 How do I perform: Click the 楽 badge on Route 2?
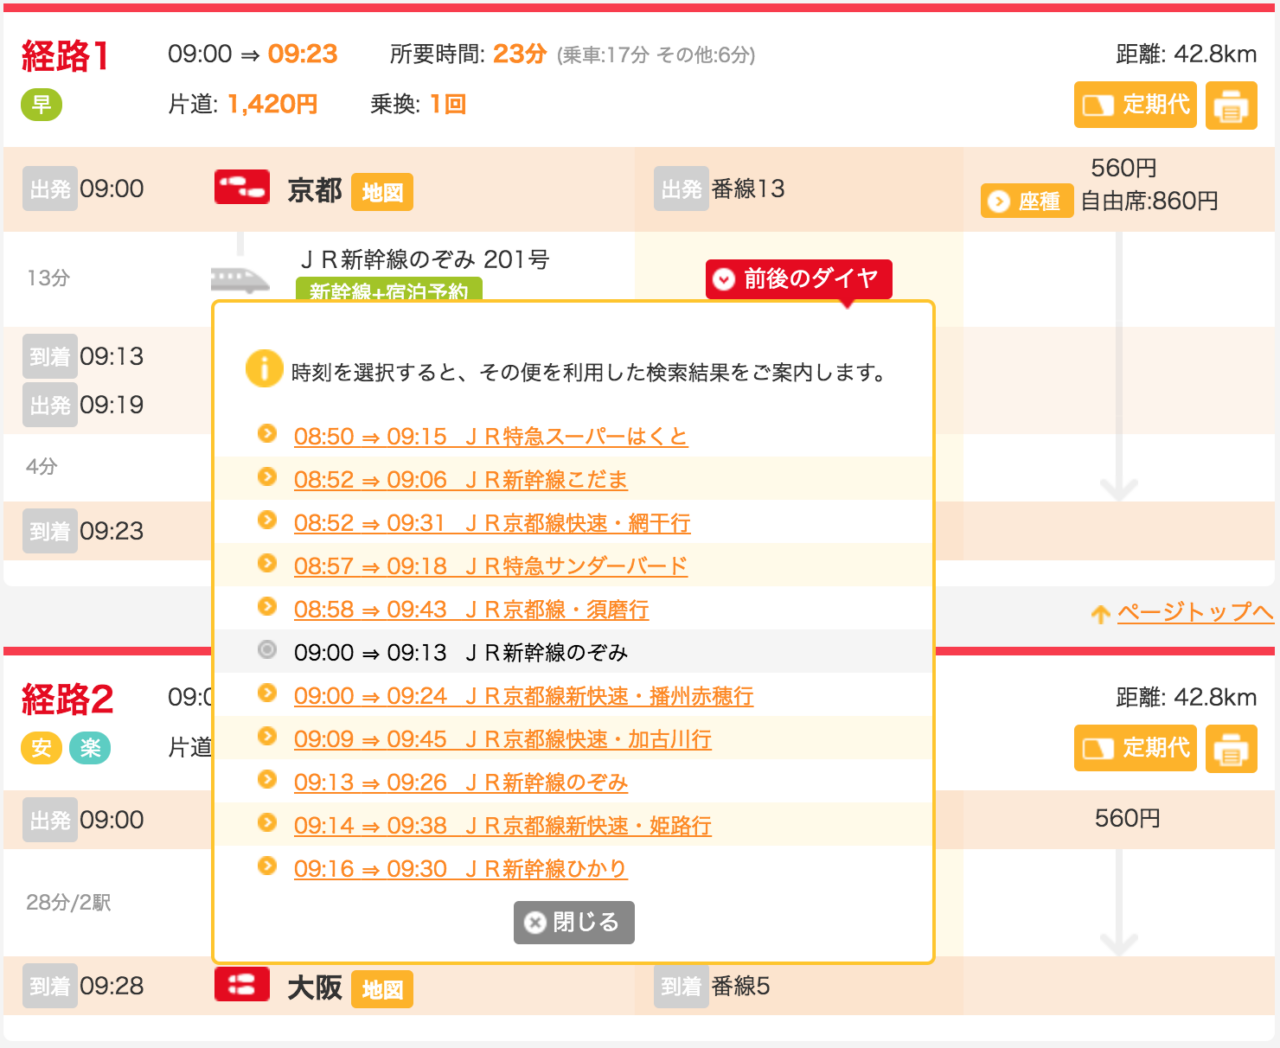[90, 748]
